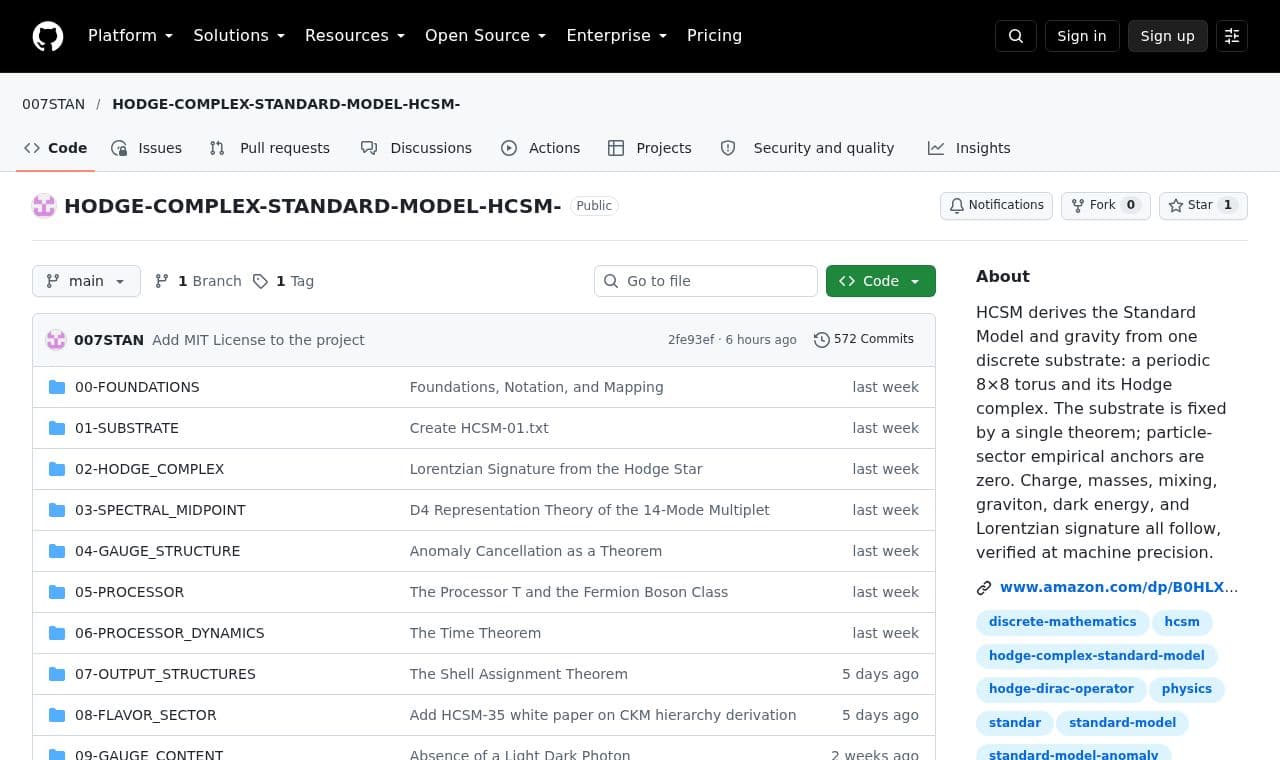Screen dimensions: 1280x760
Task: Open the main branch selector dropdown
Action: (x=86, y=281)
